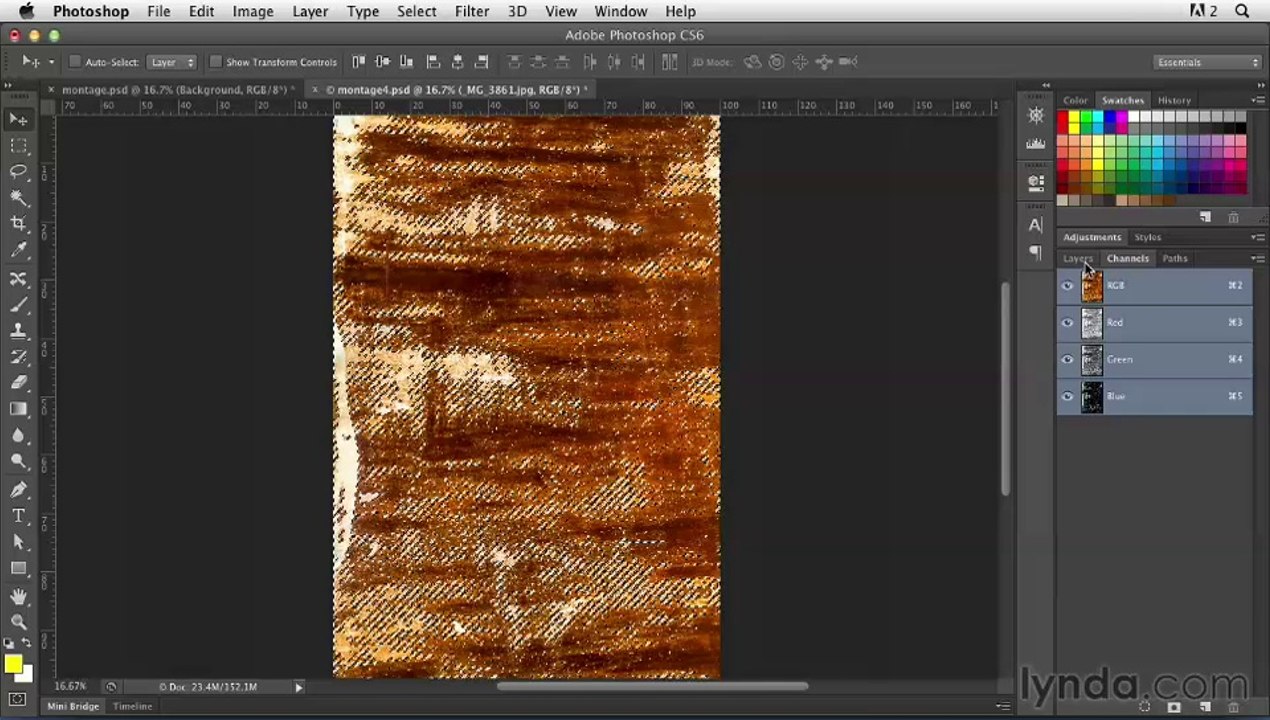Select the Magic Wand tool
The image size is (1270, 720).
point(18,198)
